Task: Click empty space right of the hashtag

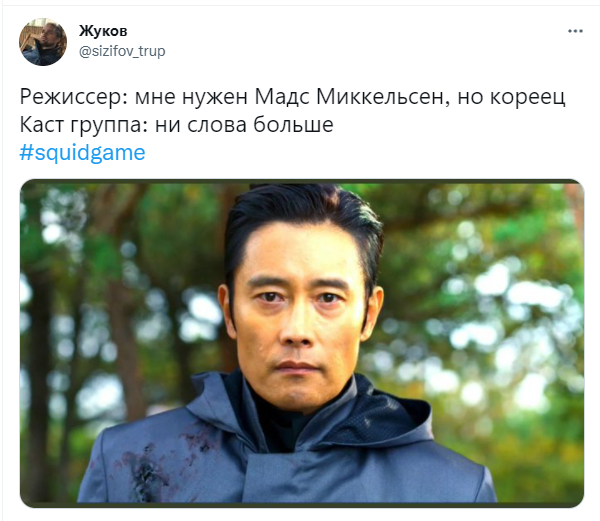Action: coord(344,153)
